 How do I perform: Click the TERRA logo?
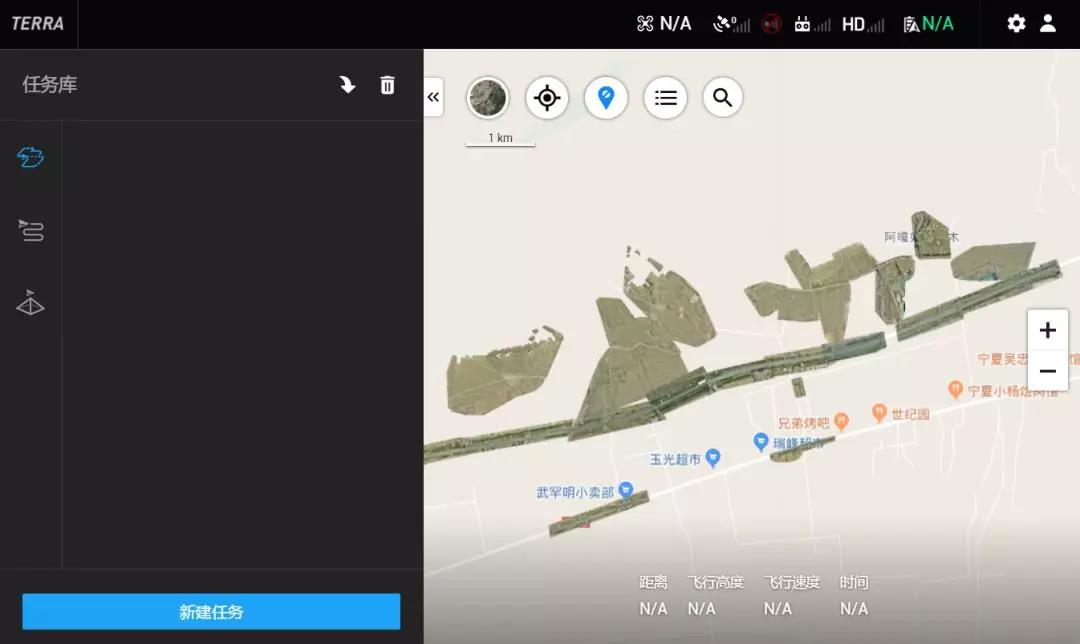pos(38,23)
